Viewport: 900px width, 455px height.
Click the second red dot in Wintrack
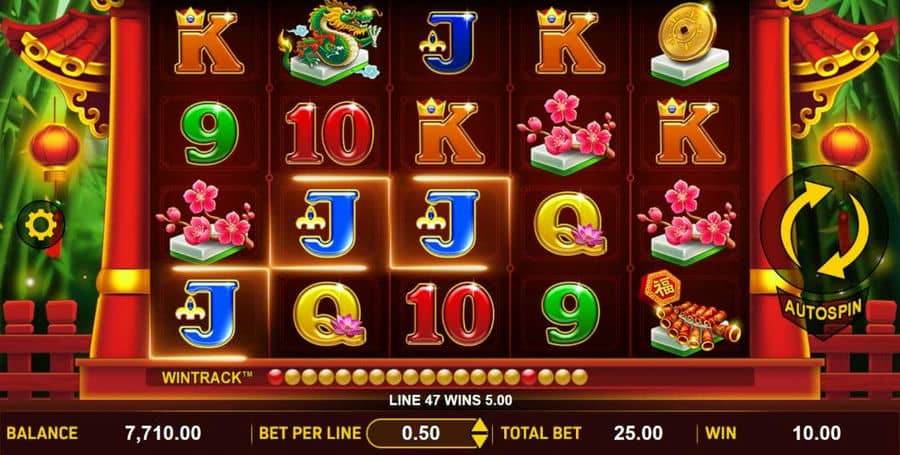pos(529,377)
